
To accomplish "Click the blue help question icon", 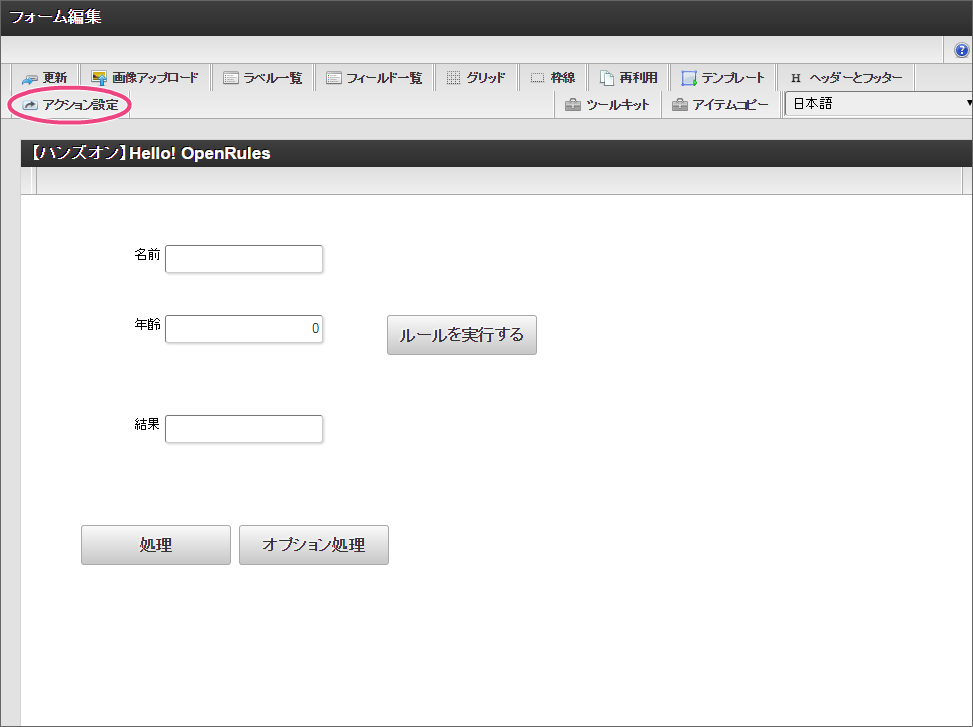I will [962, 50].
